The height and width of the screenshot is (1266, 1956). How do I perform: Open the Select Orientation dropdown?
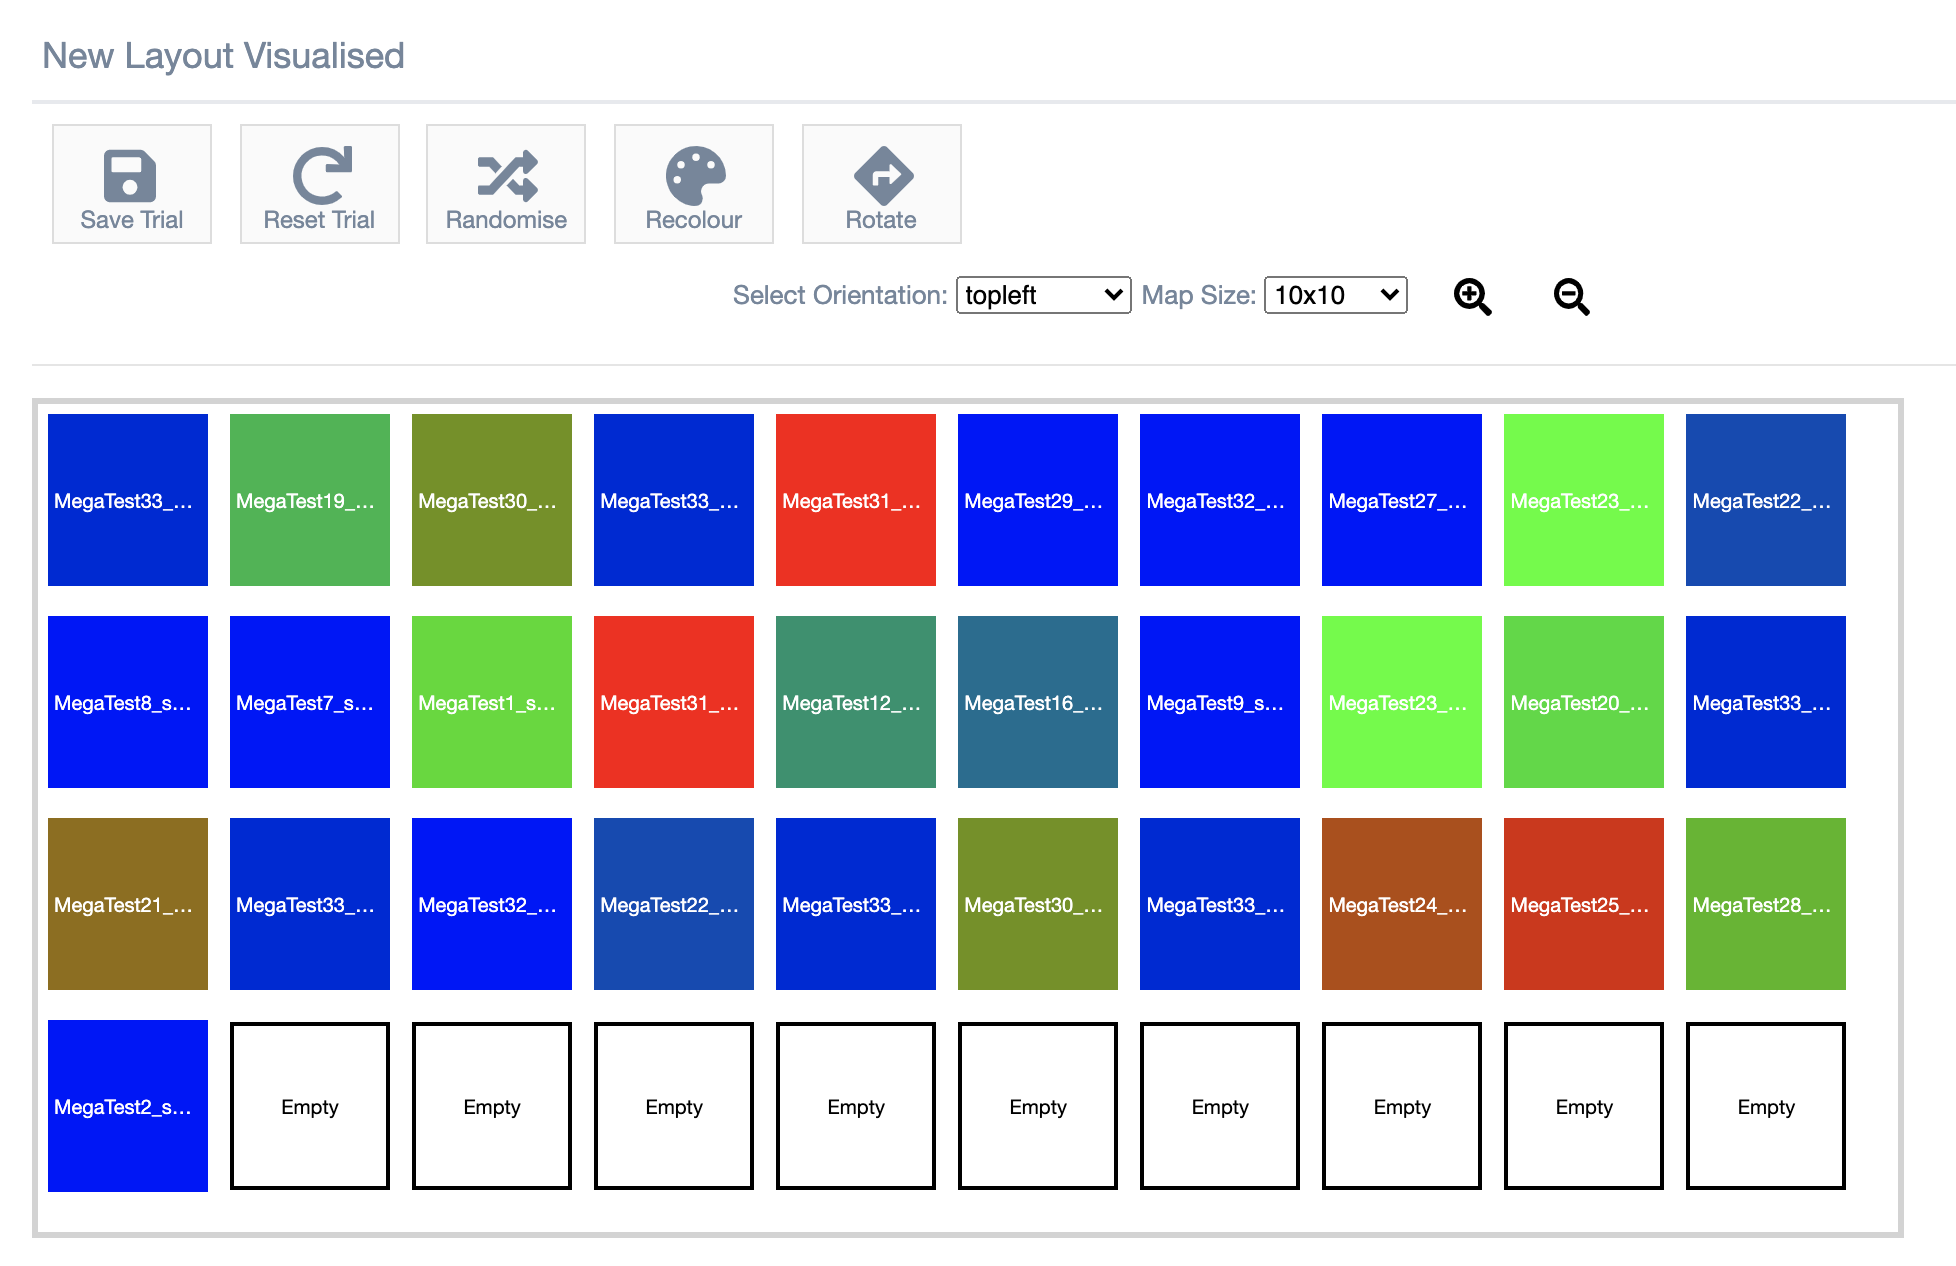click(x=1043, y=295)
